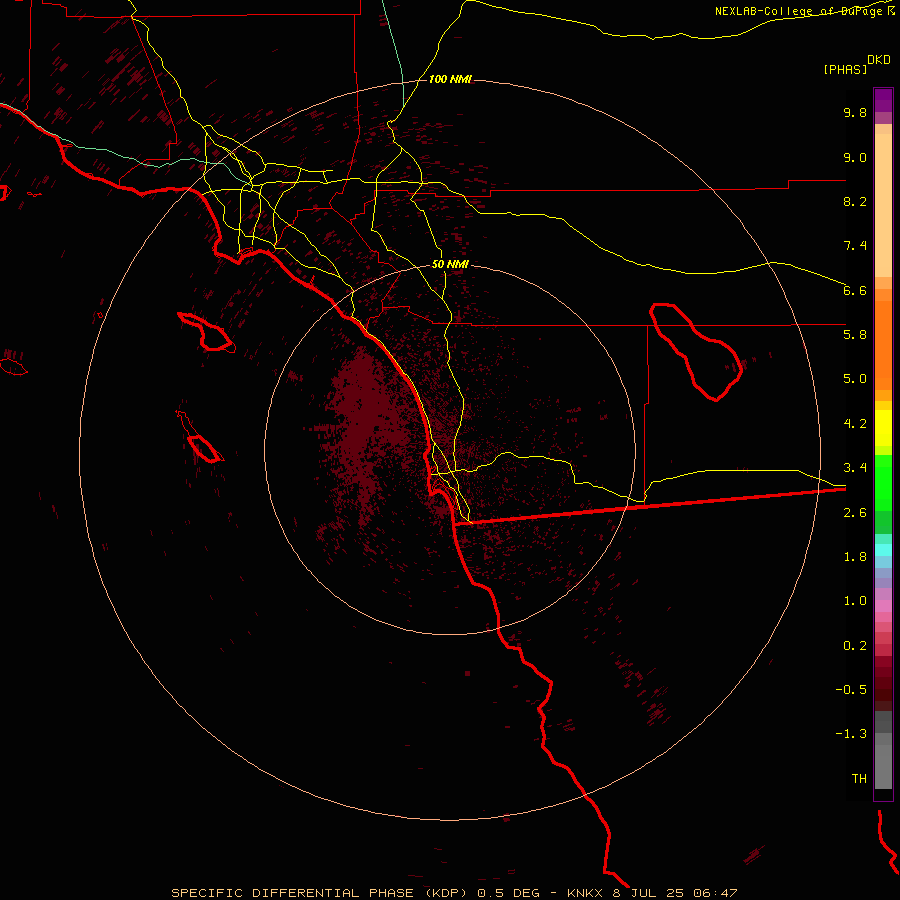Screen dimensions: 900x900
Task: Click the 7.4 scale label
Action: [855, 246]
